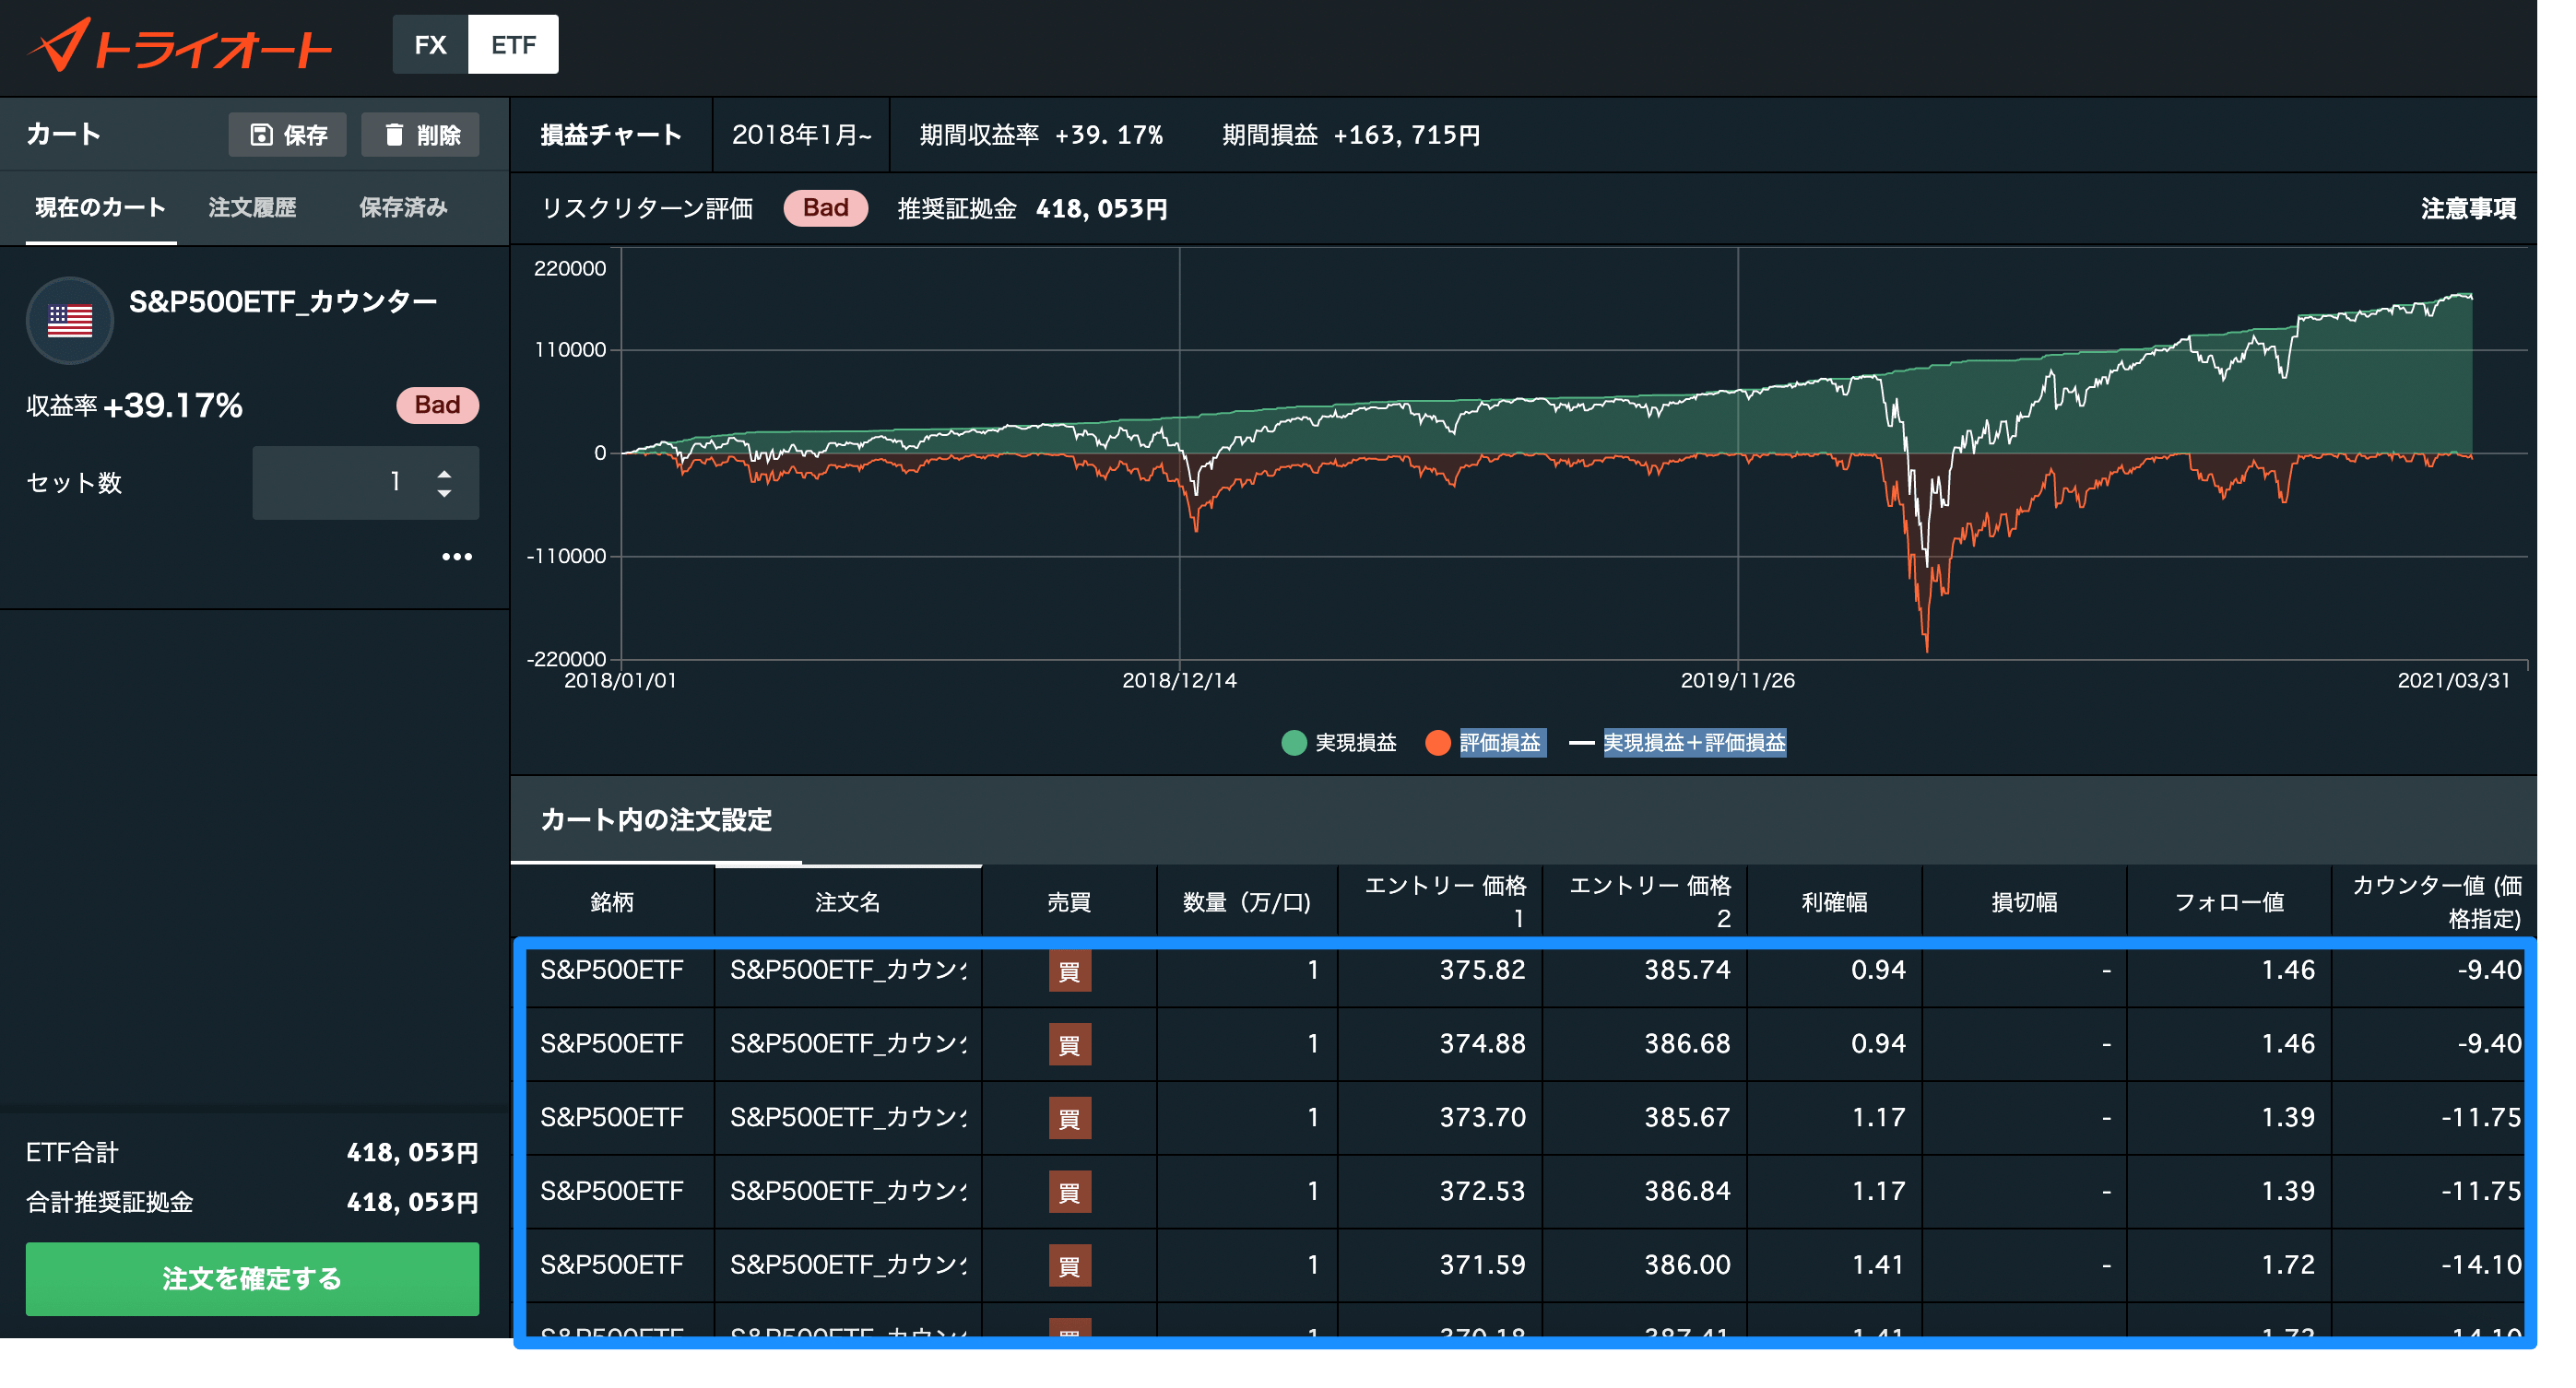
Task: Select the カート内の注文設定 tab
Action: [x=656, y=820]
